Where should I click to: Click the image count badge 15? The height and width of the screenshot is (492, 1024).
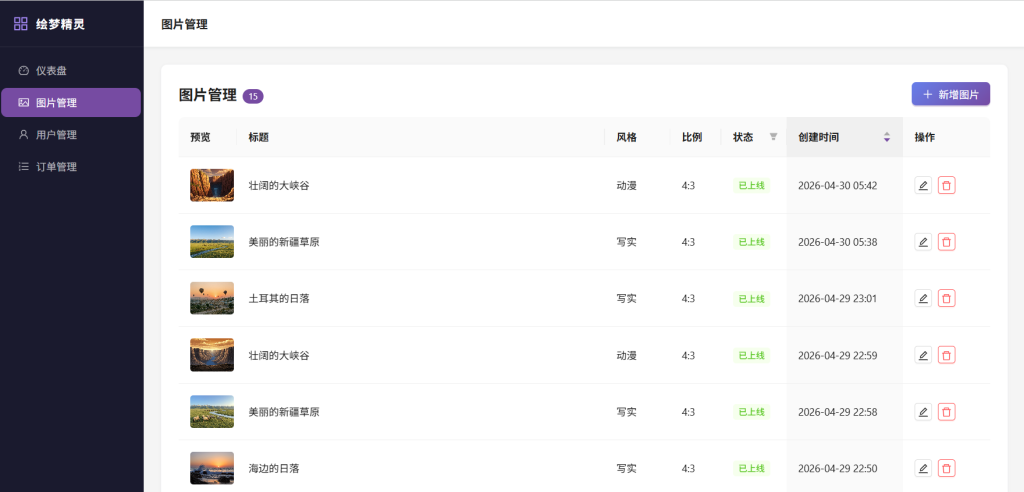coord(253,96)
